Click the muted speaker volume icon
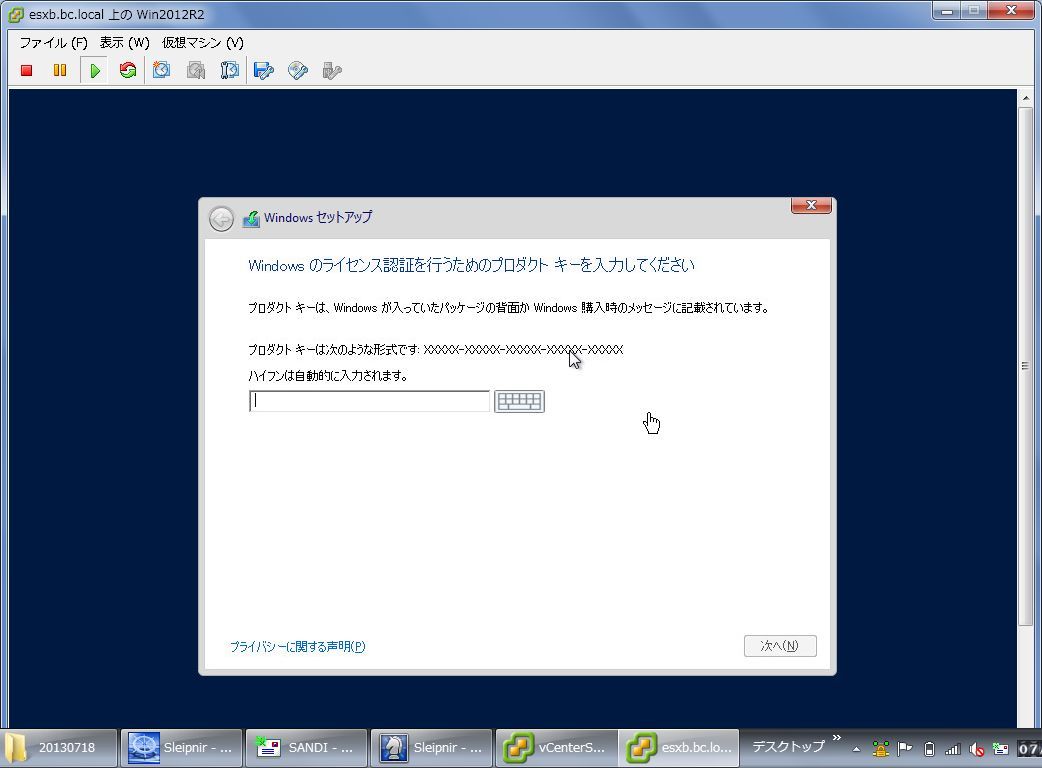This screenshot has width=1042, height=768. pyautogui.click(x=976, y=749)
